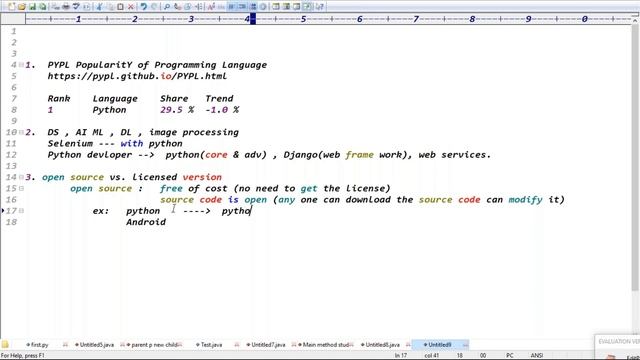The image size is (640, 360).
Task: Click the small icon right of spell check
Action: pyautogui.click(x=86, y=7)
